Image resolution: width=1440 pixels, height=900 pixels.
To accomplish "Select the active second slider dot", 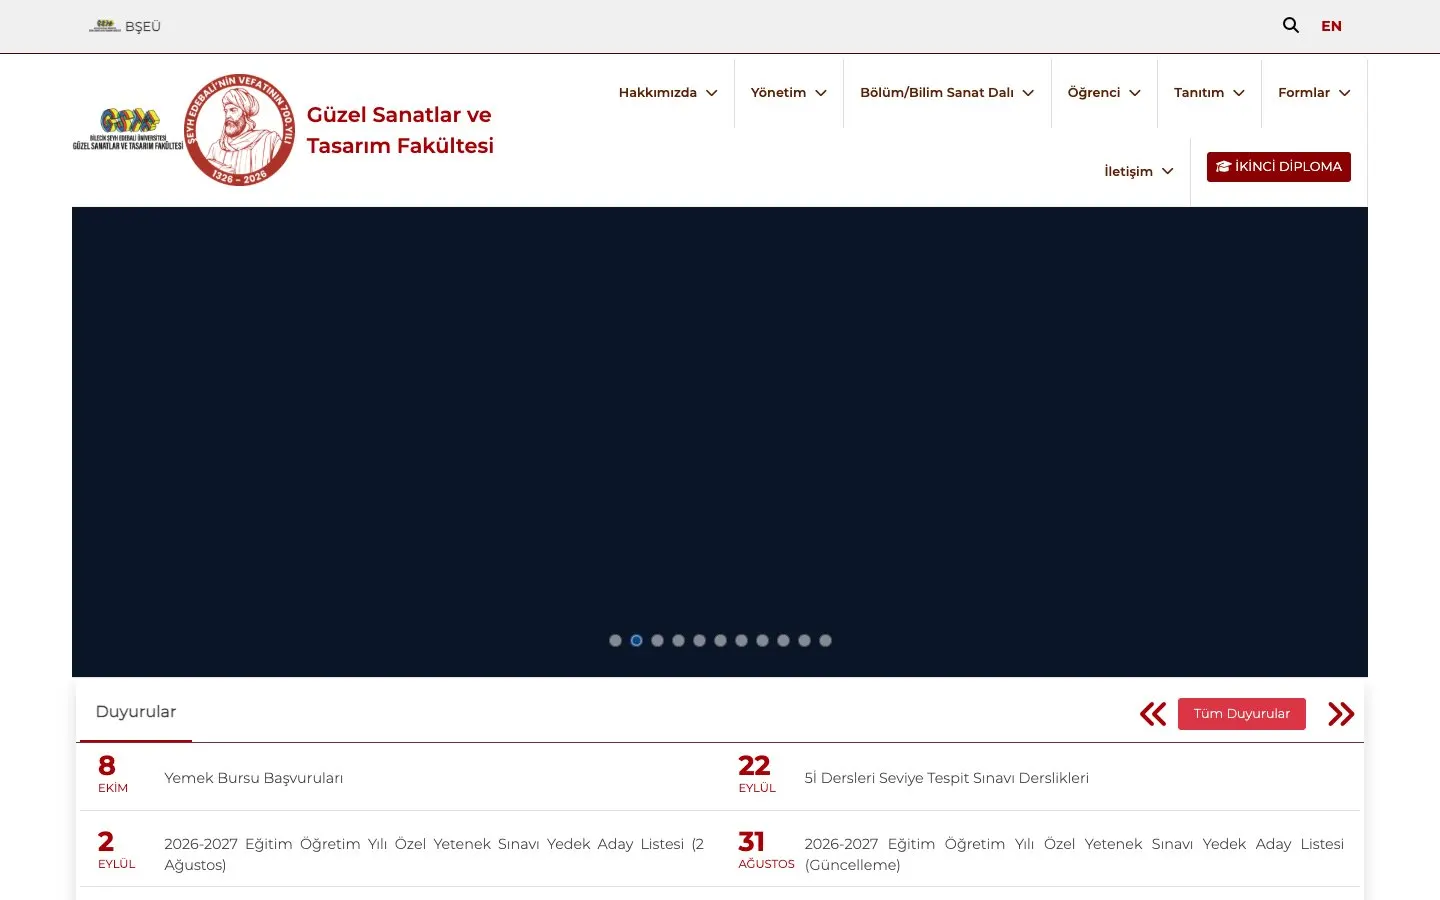I will [x=636, y=641].
